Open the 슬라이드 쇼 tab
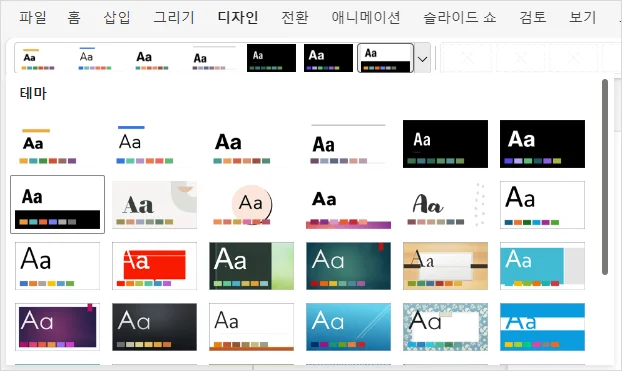Screen dimensions: 622x371 (x=460, y=17)
